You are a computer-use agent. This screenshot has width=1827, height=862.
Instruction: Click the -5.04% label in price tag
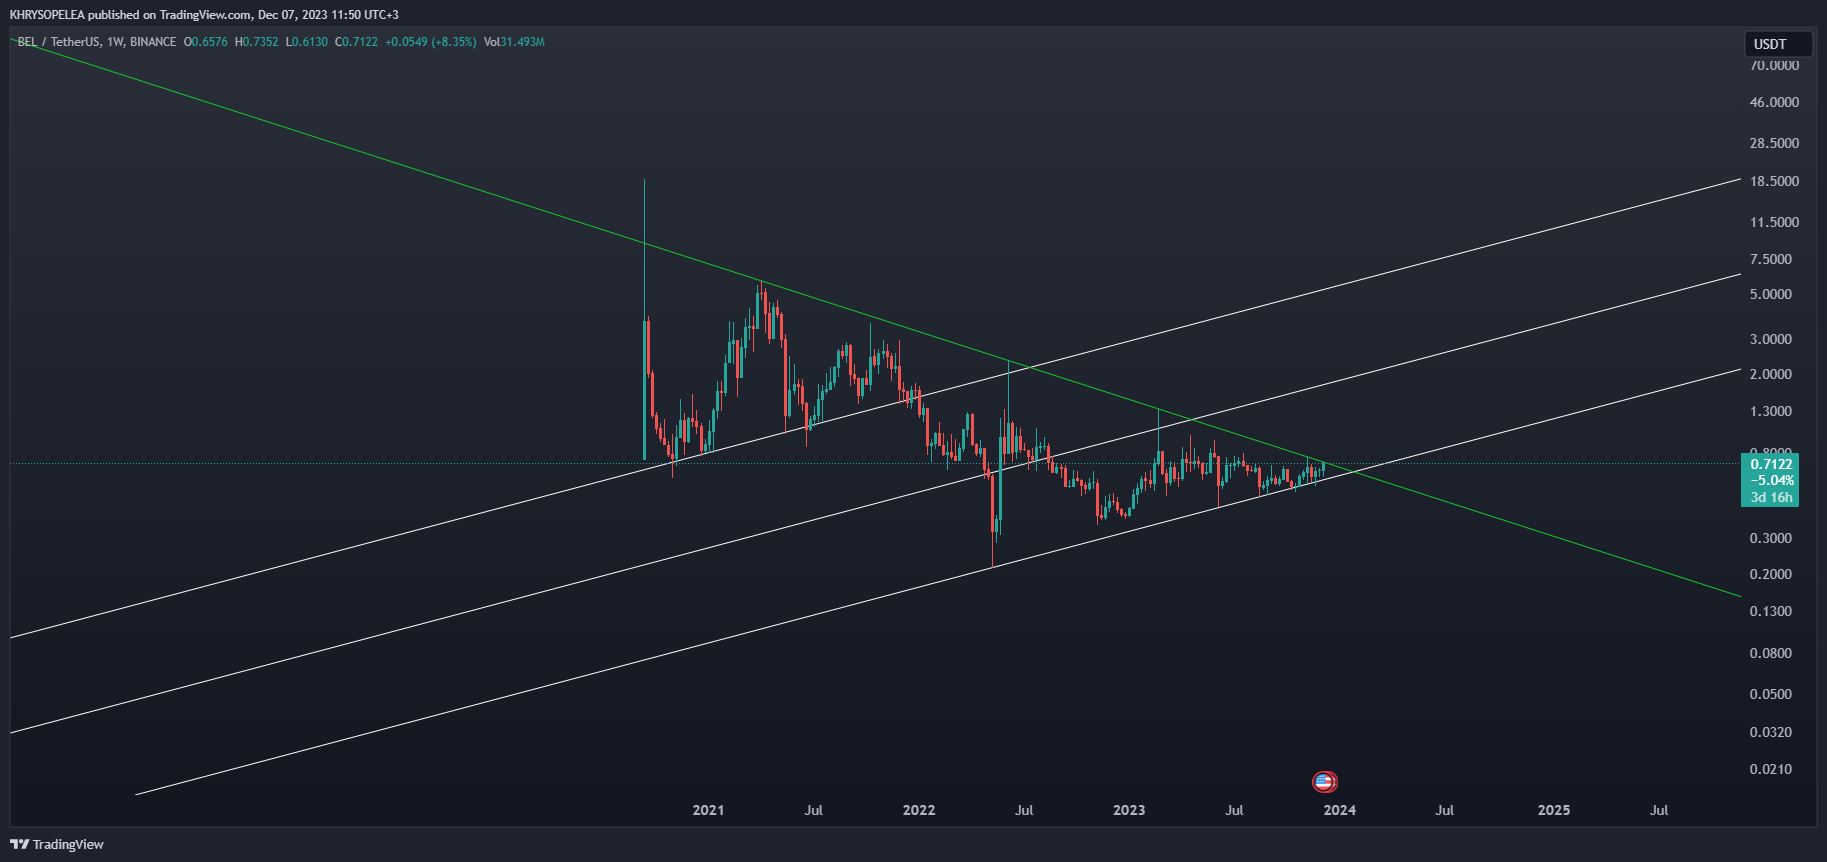point(1771,481)
